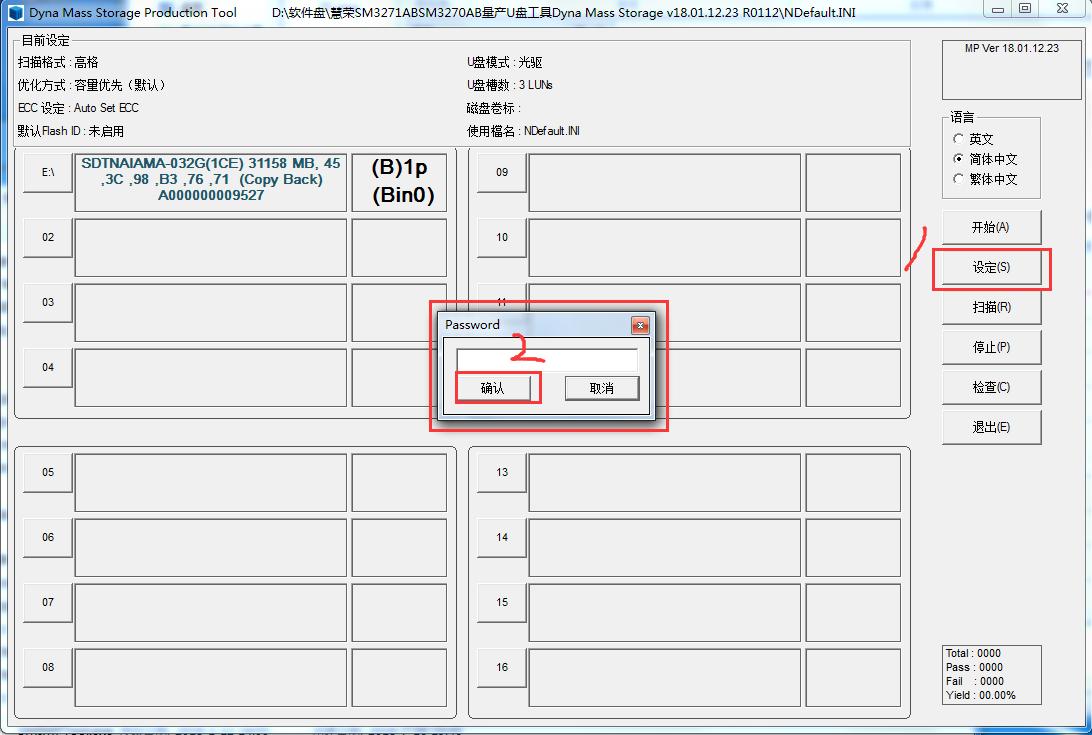1092x735 pixels.
Task: Click the 检查(C) button
Action: (991, 387)
